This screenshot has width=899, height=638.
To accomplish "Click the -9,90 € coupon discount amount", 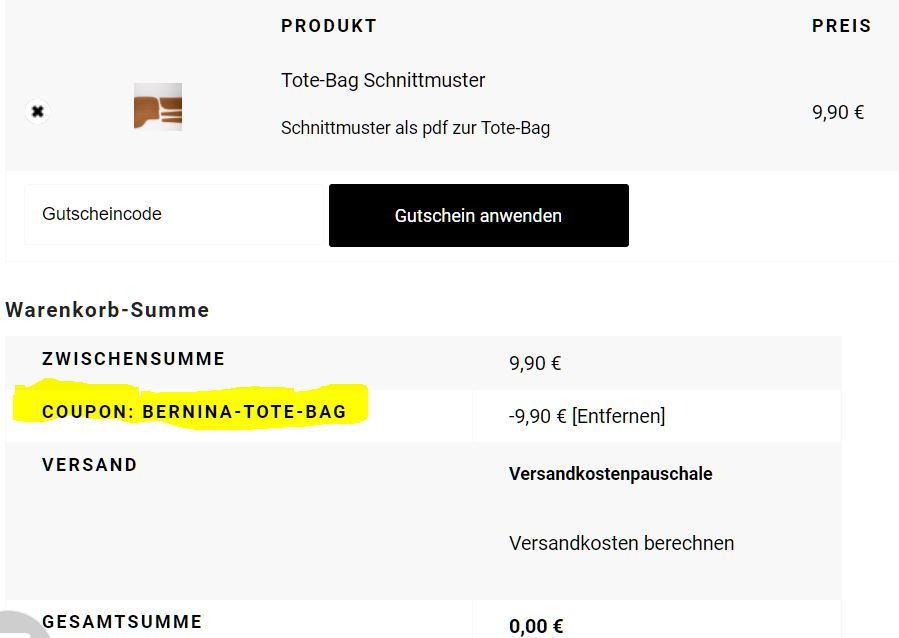I will (537, 416).
